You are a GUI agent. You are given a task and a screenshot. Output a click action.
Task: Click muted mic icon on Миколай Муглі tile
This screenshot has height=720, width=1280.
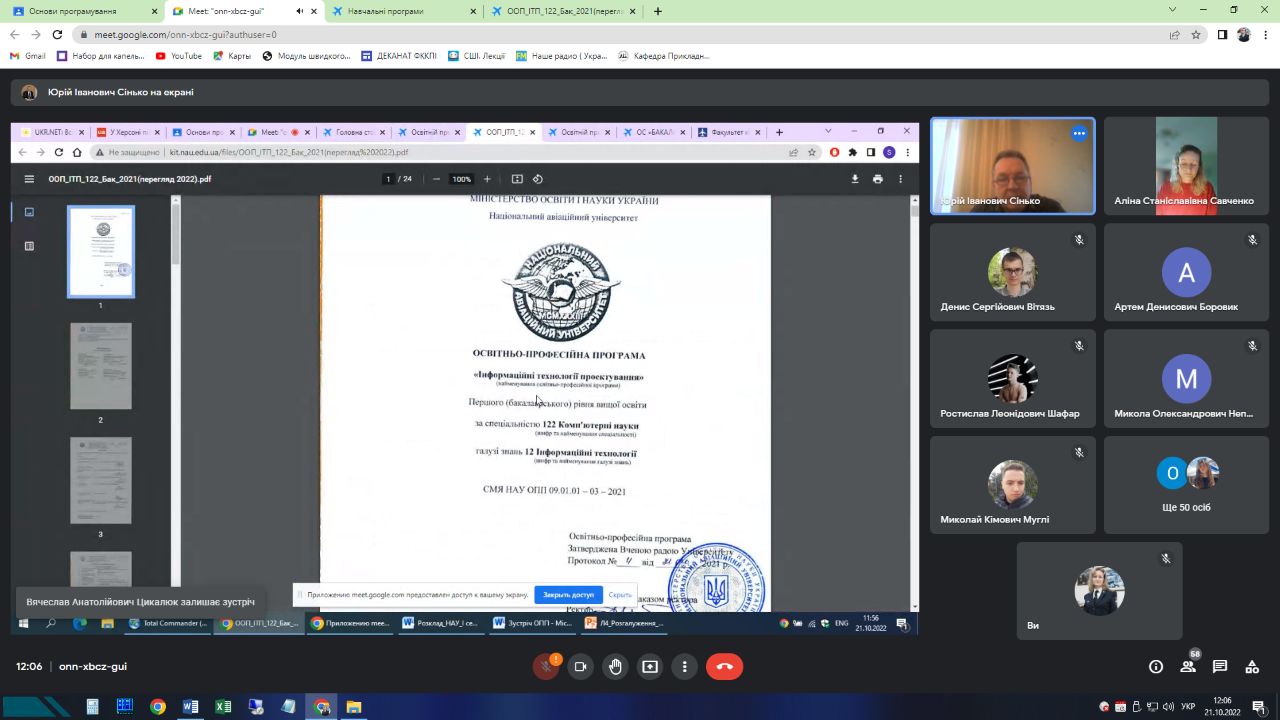click(x=1079, y=452)
